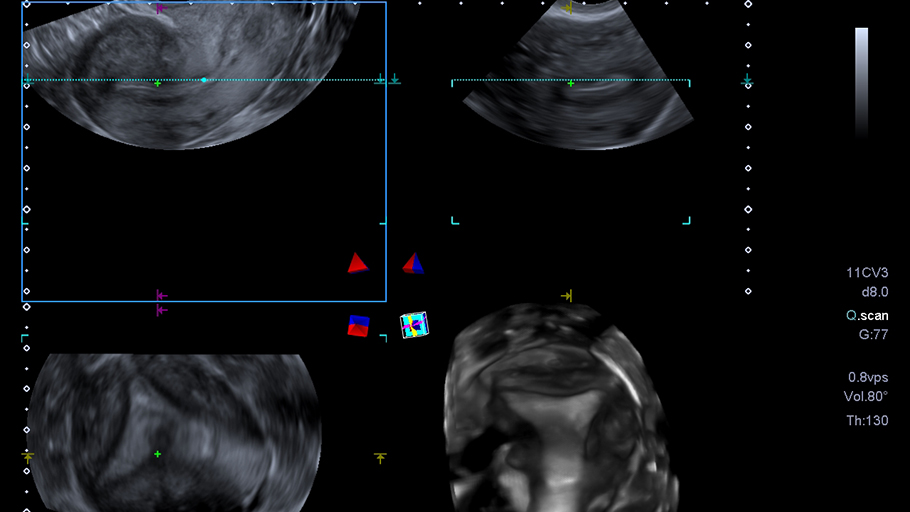Click the yellow marker left of the bottom-left plane
The width and height of the screenshot is (910, 512).
coord(27,457)
